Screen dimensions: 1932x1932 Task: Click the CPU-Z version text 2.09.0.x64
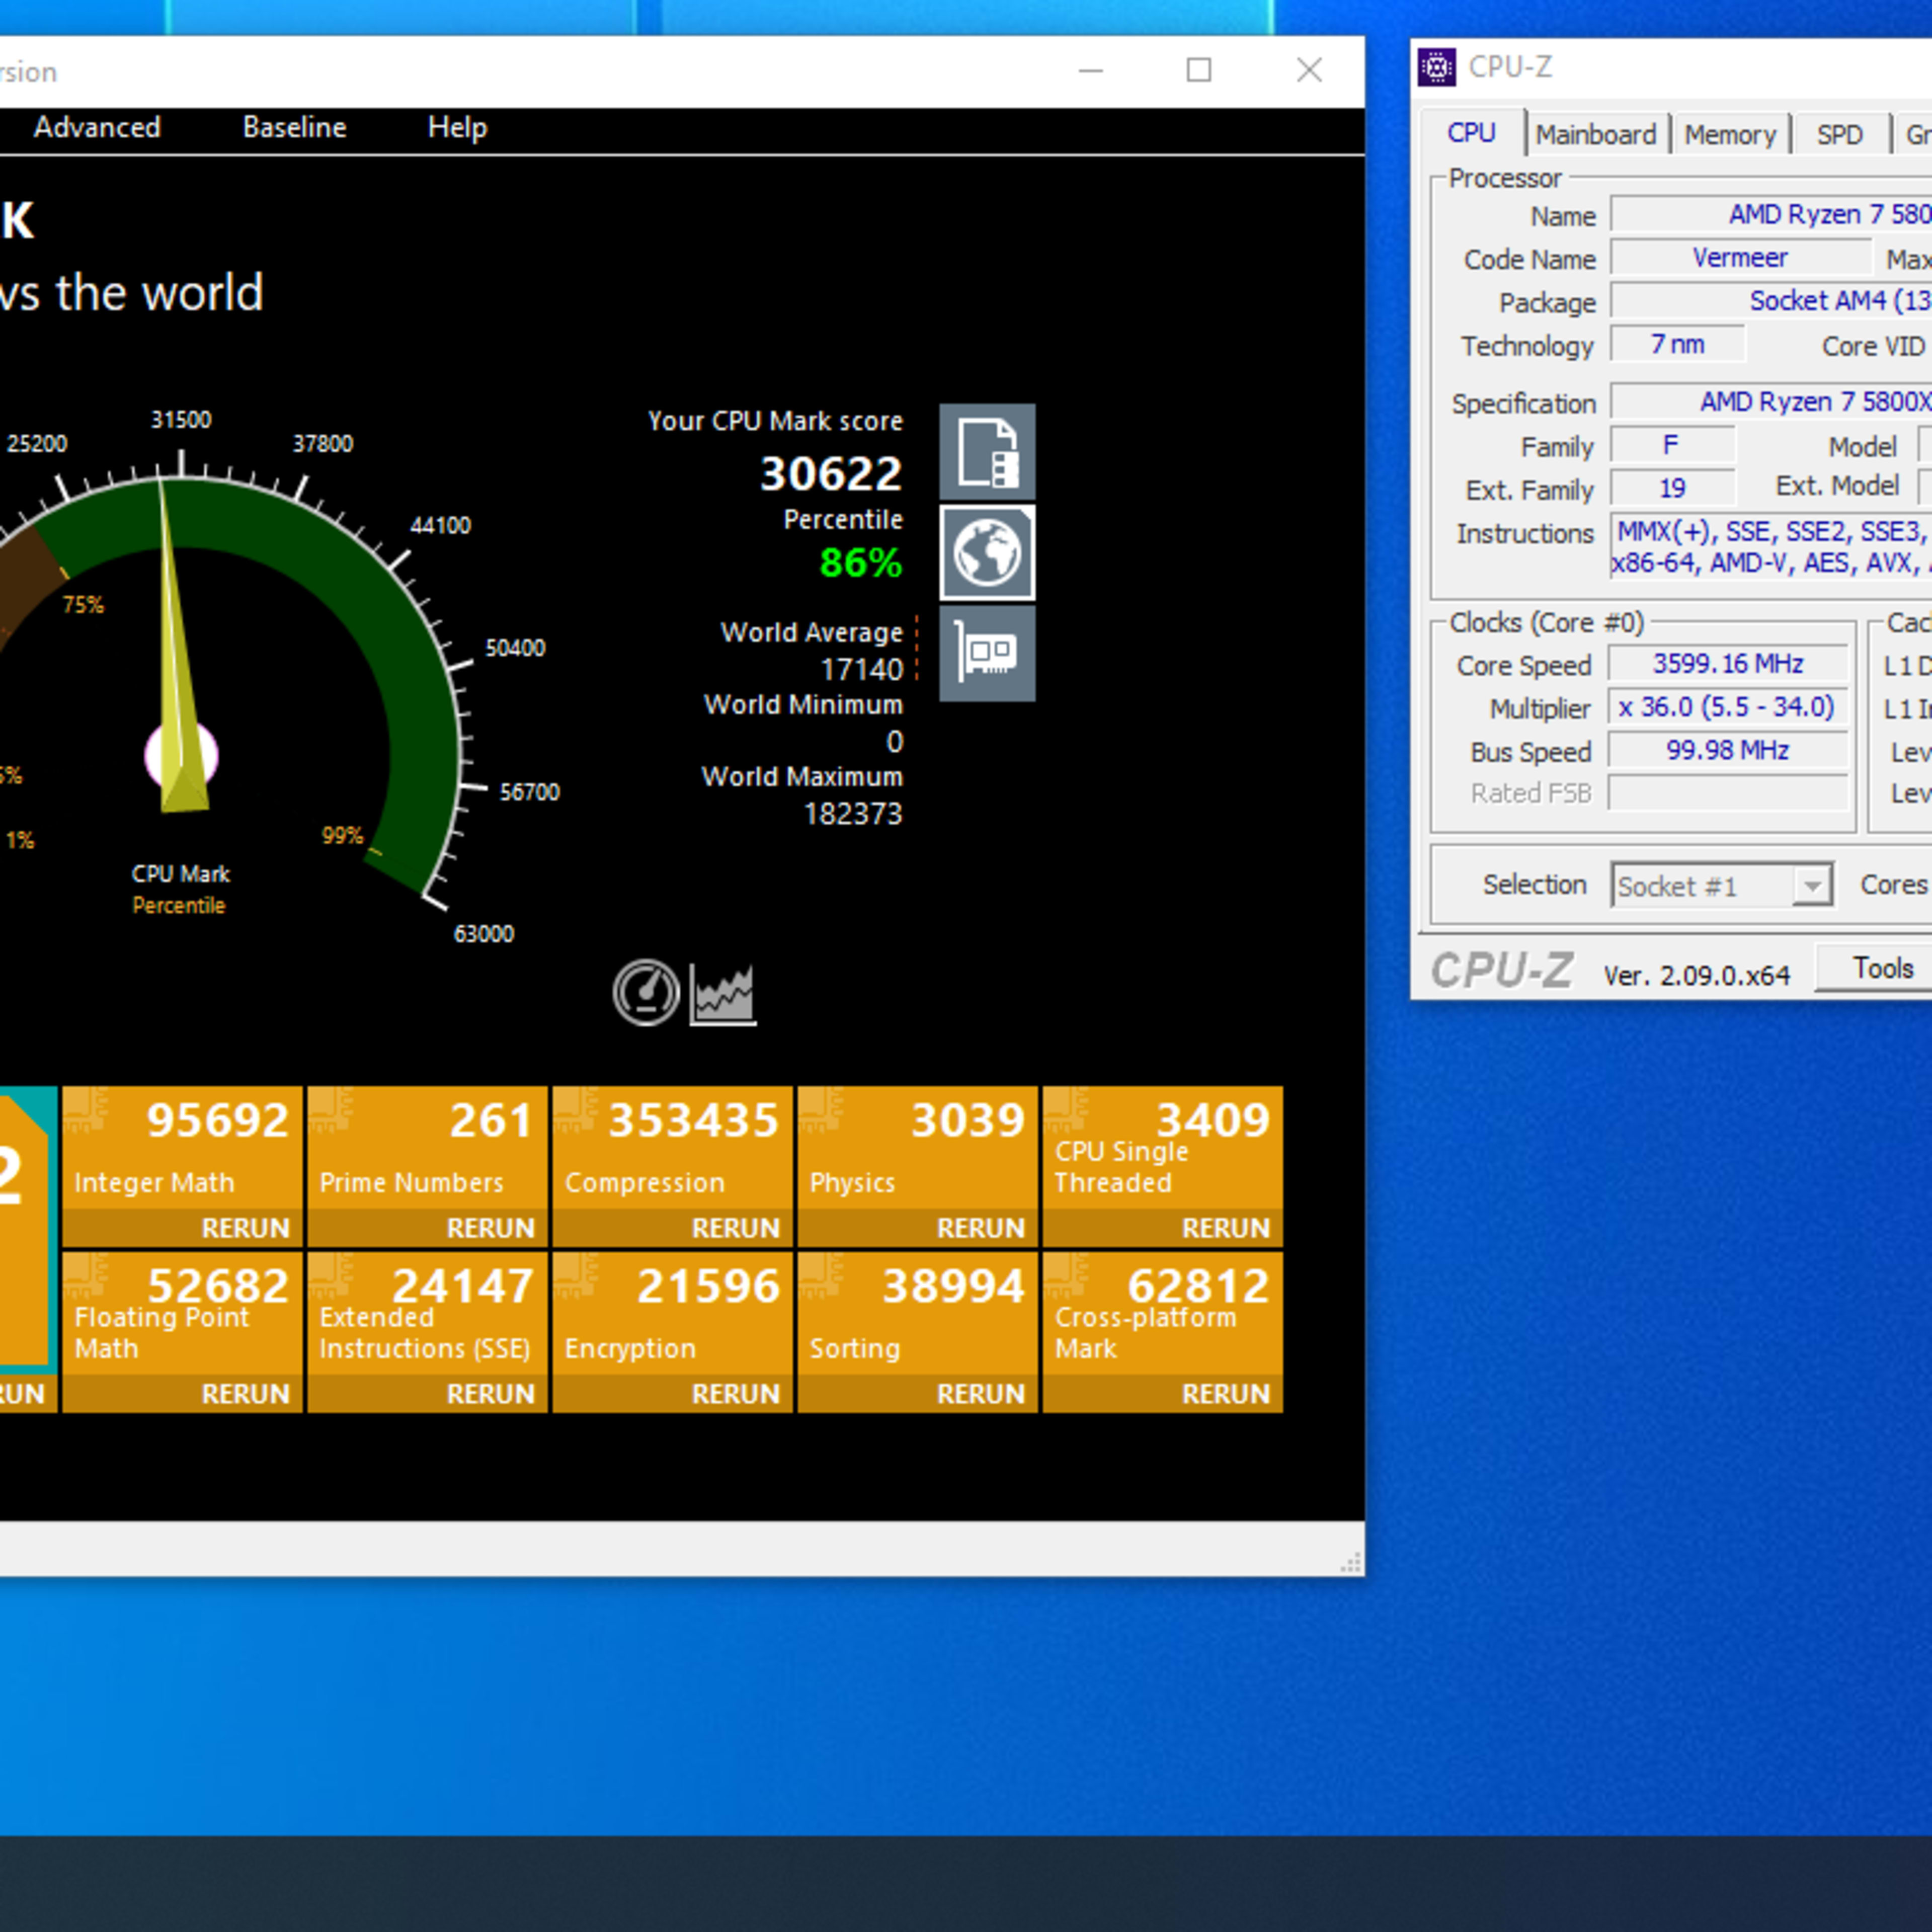tap(1697, 975)
